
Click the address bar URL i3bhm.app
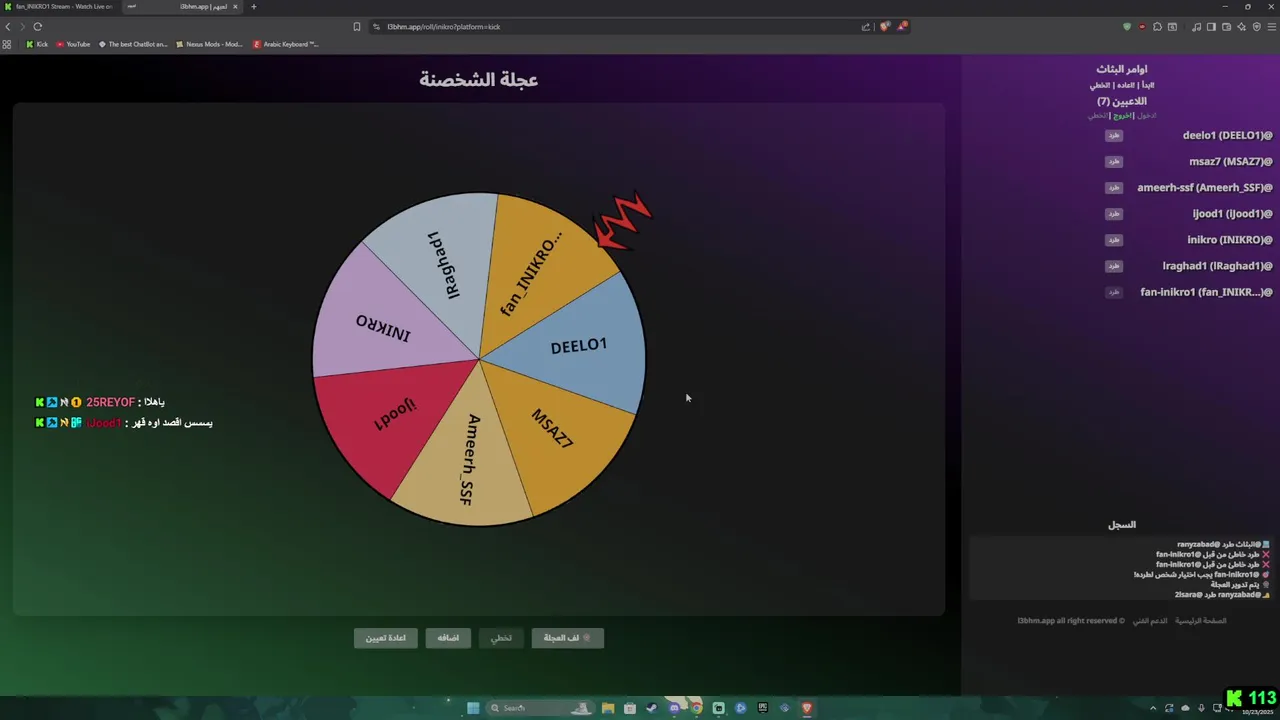(443, 27)
